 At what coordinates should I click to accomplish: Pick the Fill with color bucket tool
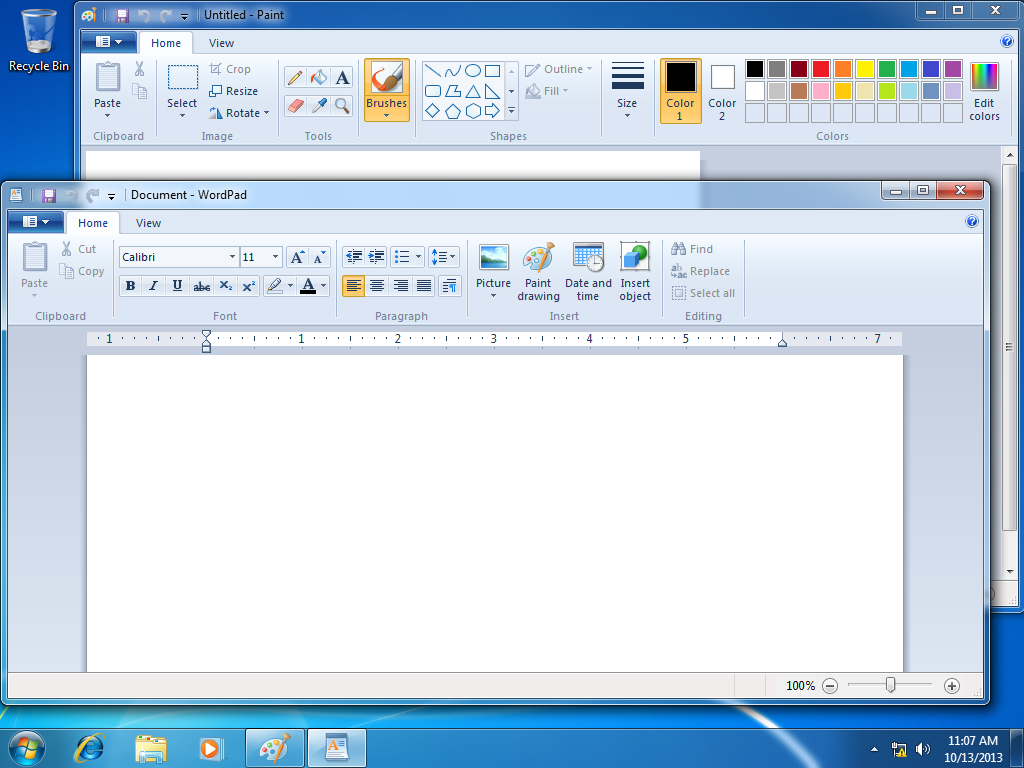click(x=319, y=78)
